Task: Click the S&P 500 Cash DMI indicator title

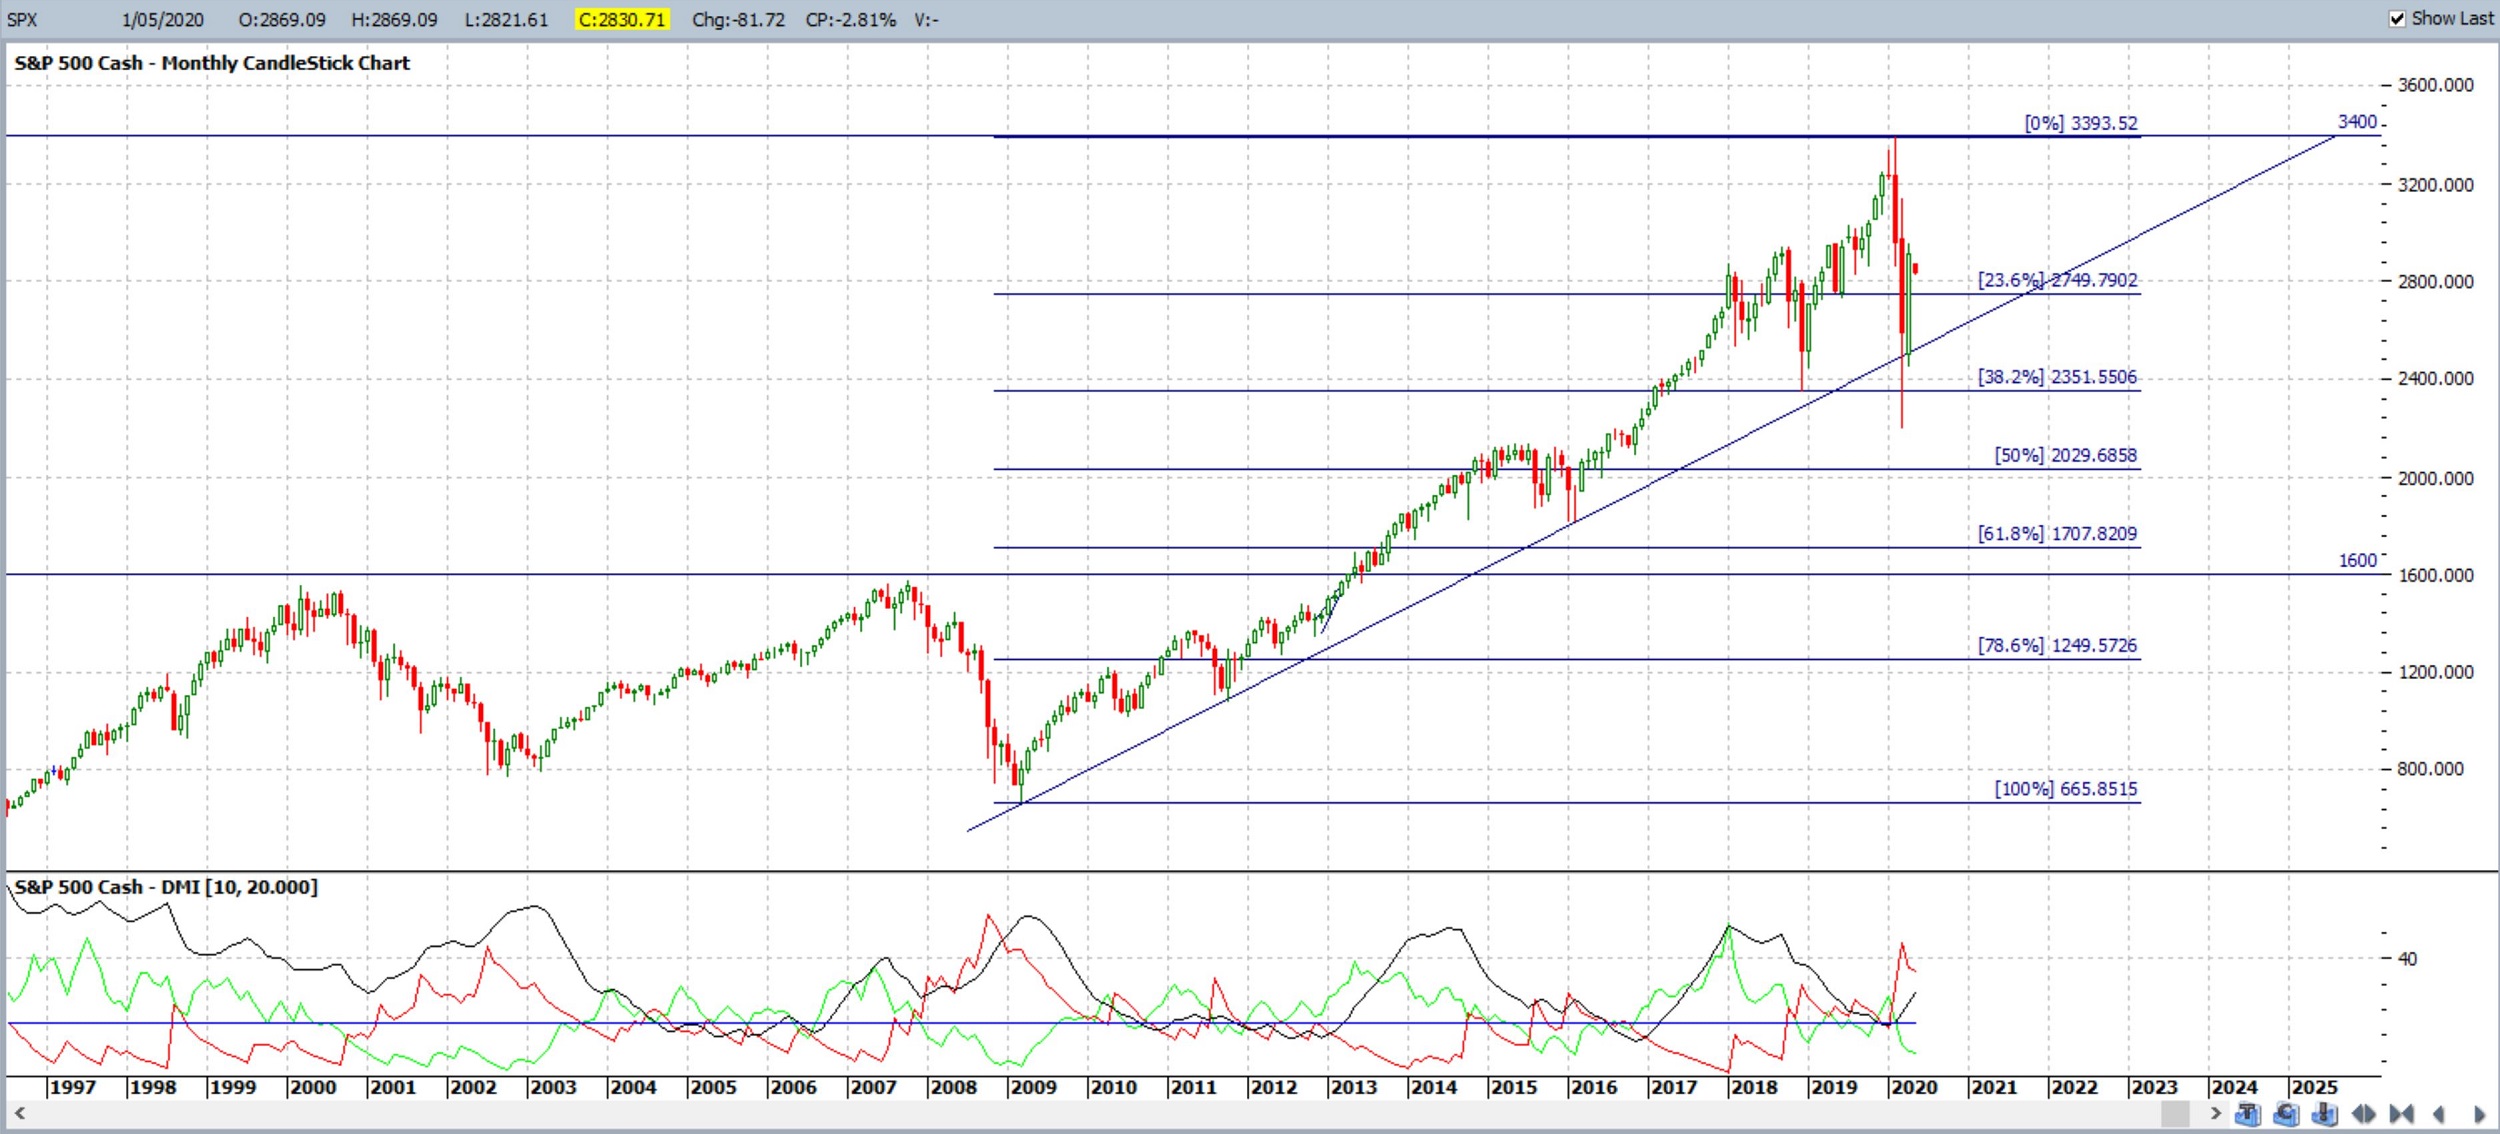Action: coord(166,887)
